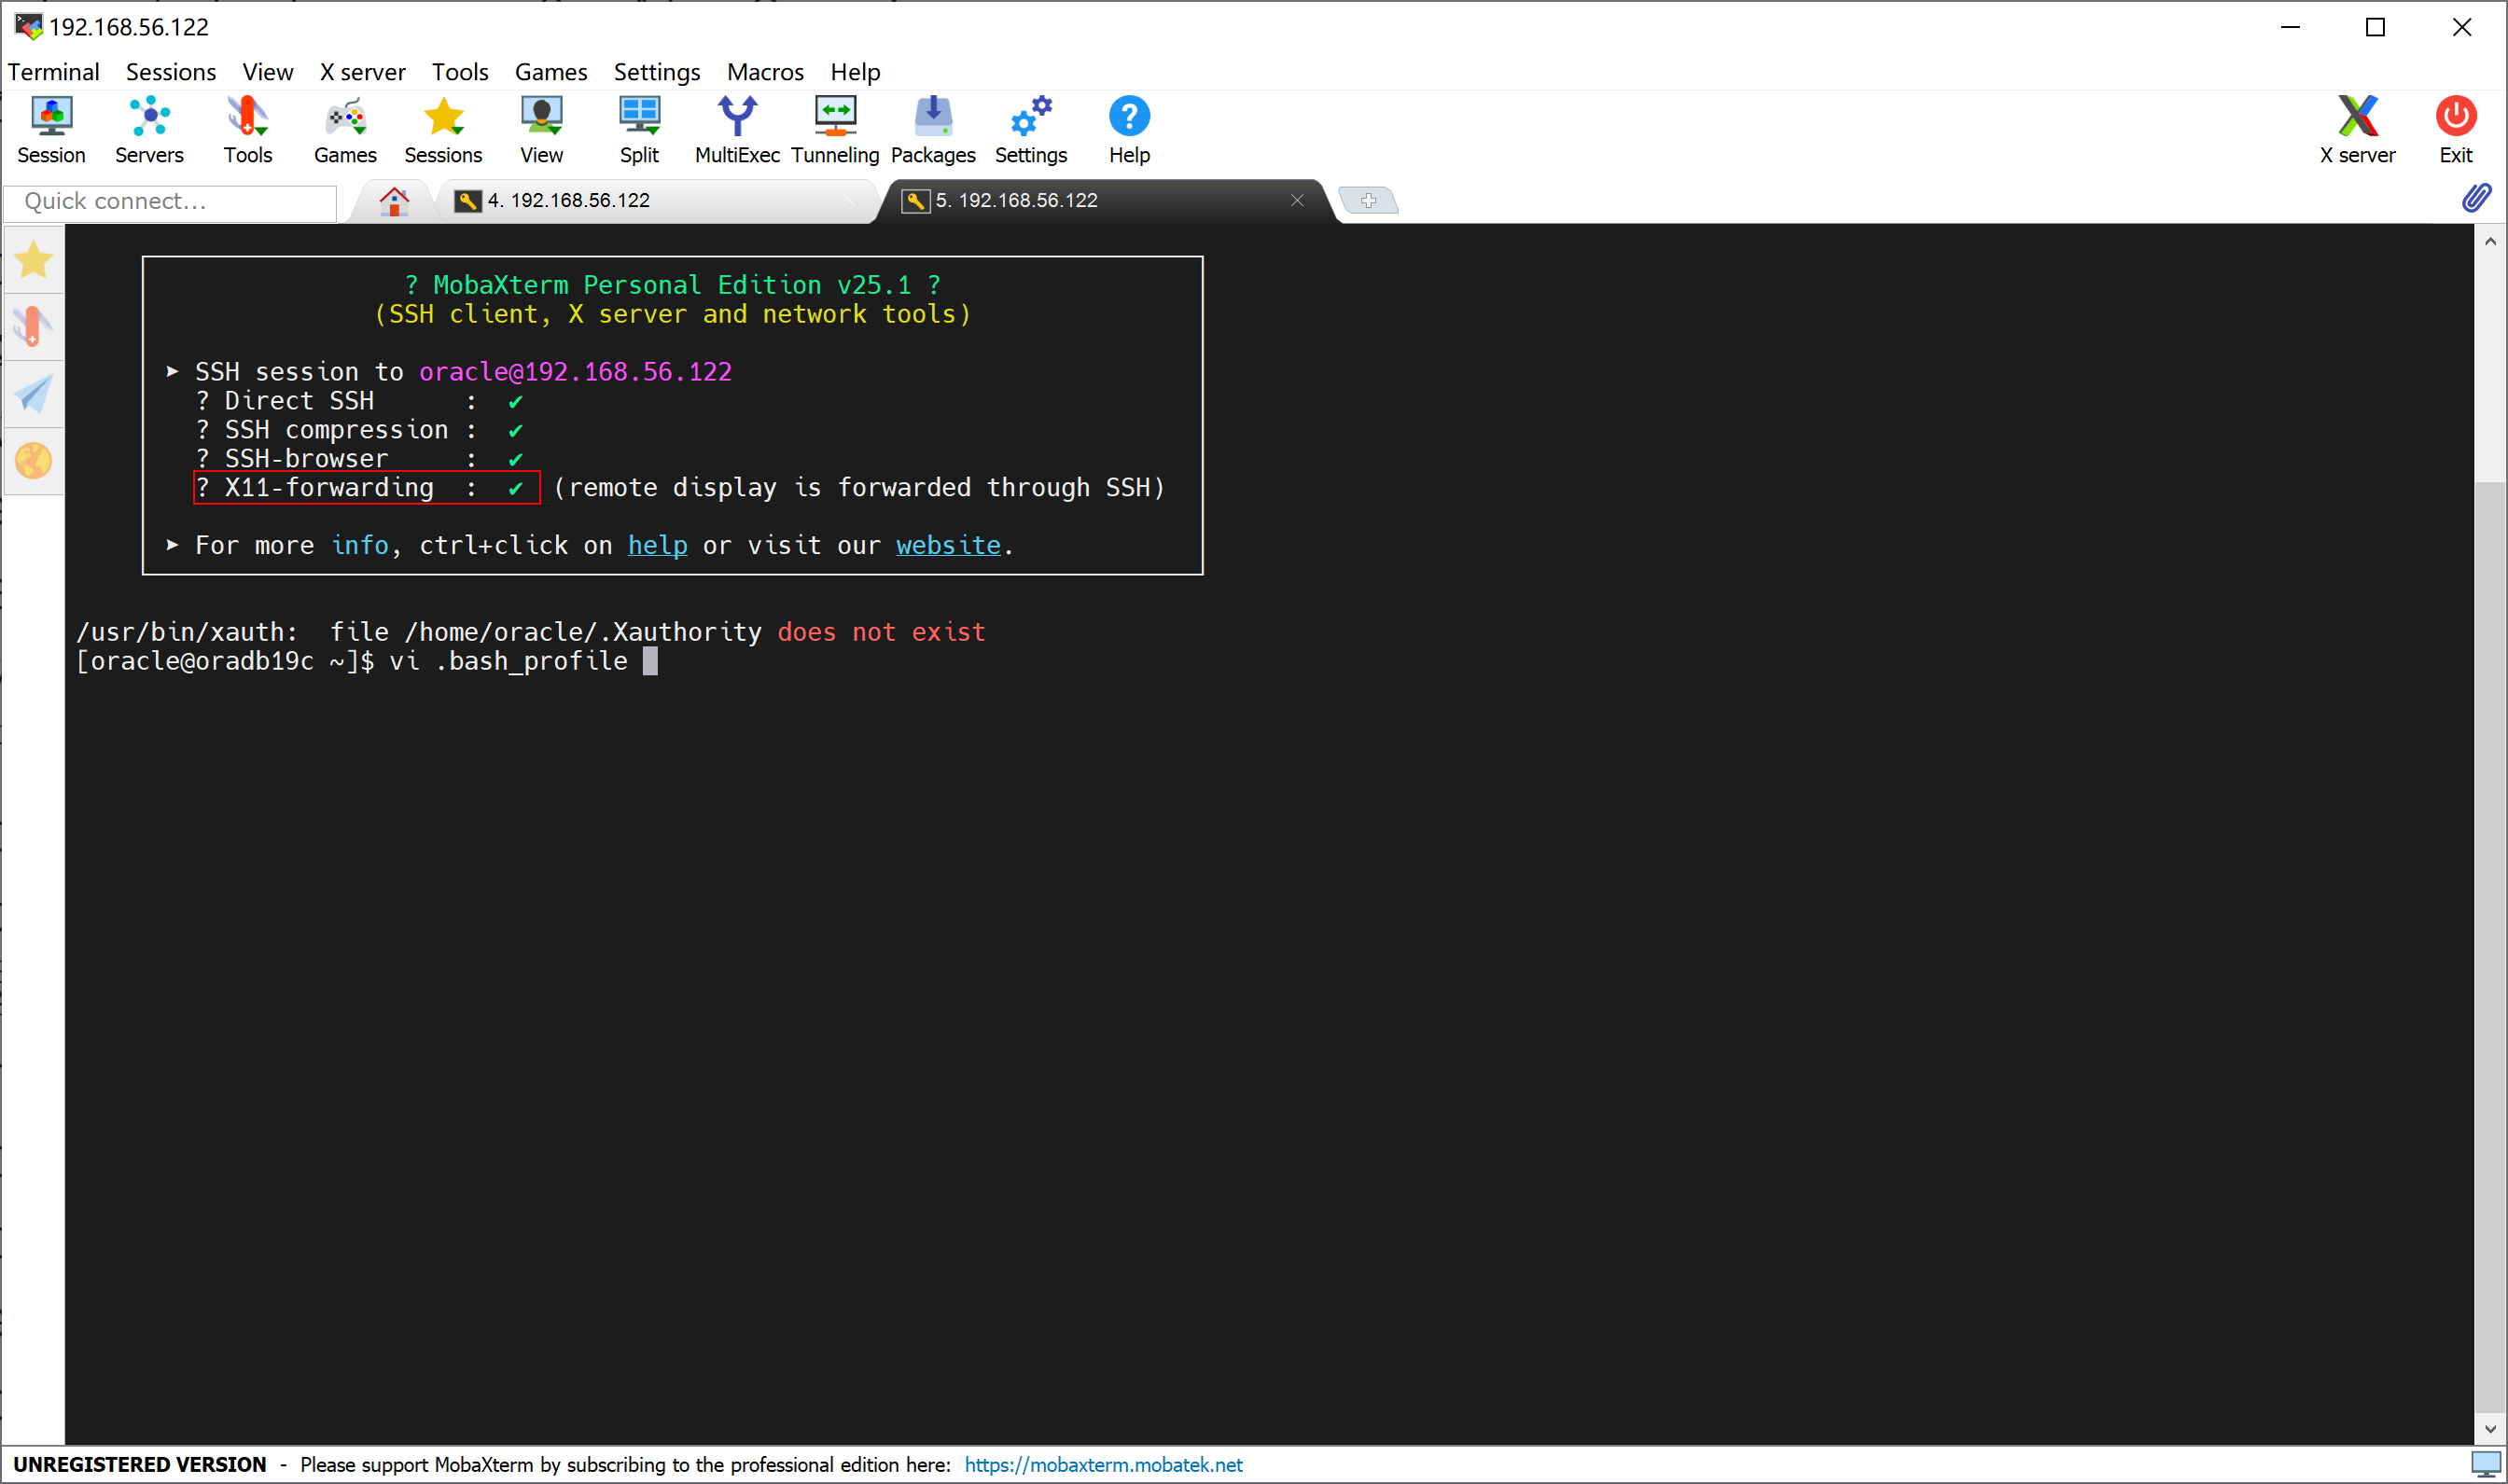Open the MultiExec toolbar icon
Viewport: 2508px width, 1484px height.
point(736,130)
